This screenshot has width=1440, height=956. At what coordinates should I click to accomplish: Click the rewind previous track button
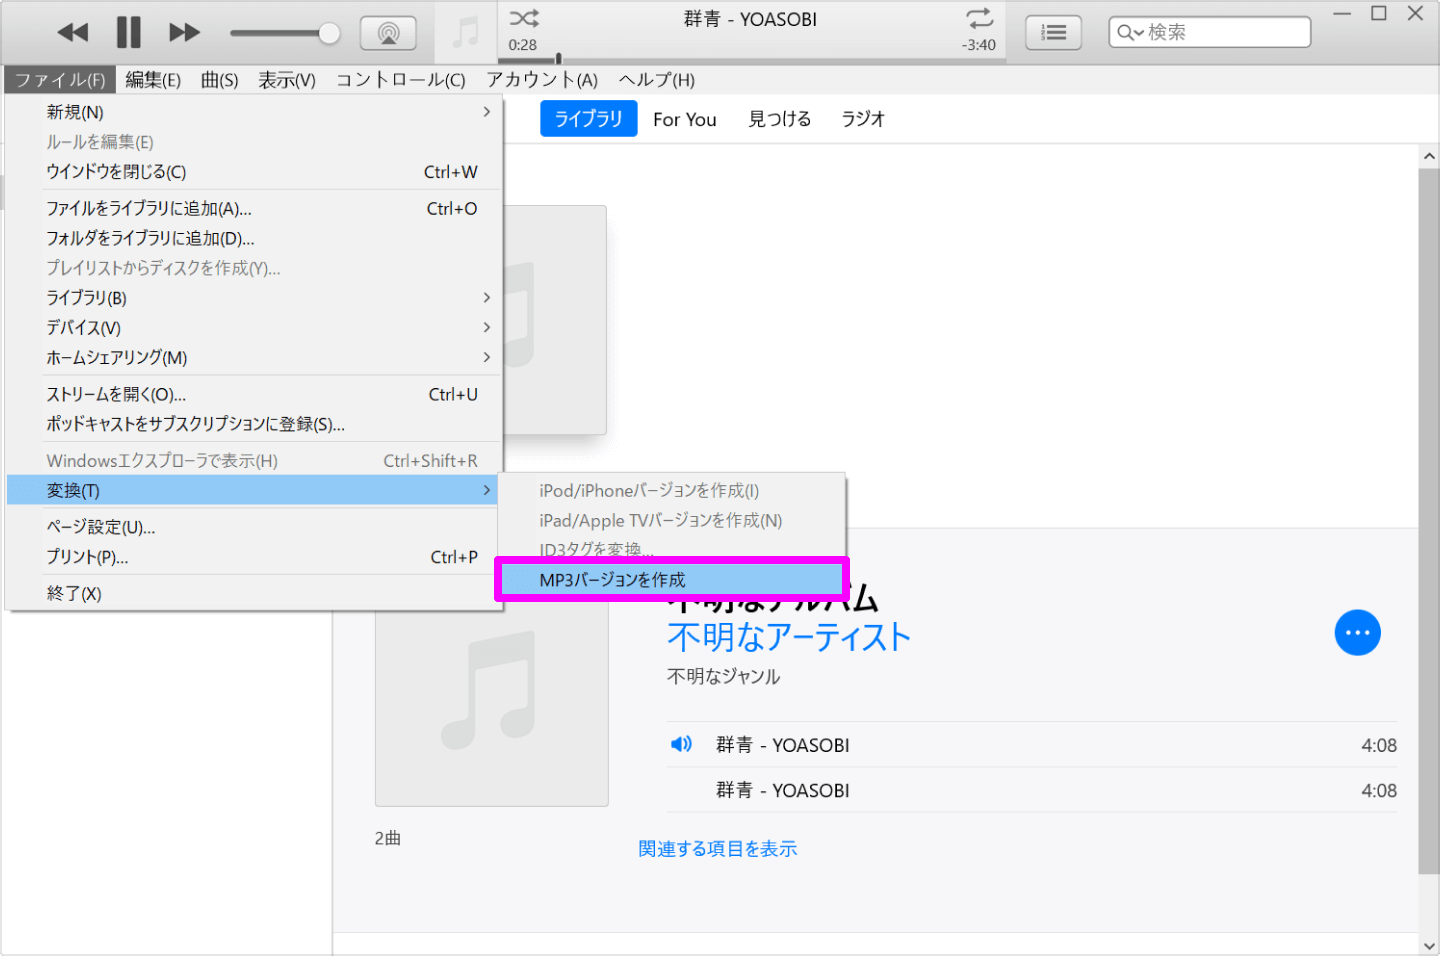(73, 33)
